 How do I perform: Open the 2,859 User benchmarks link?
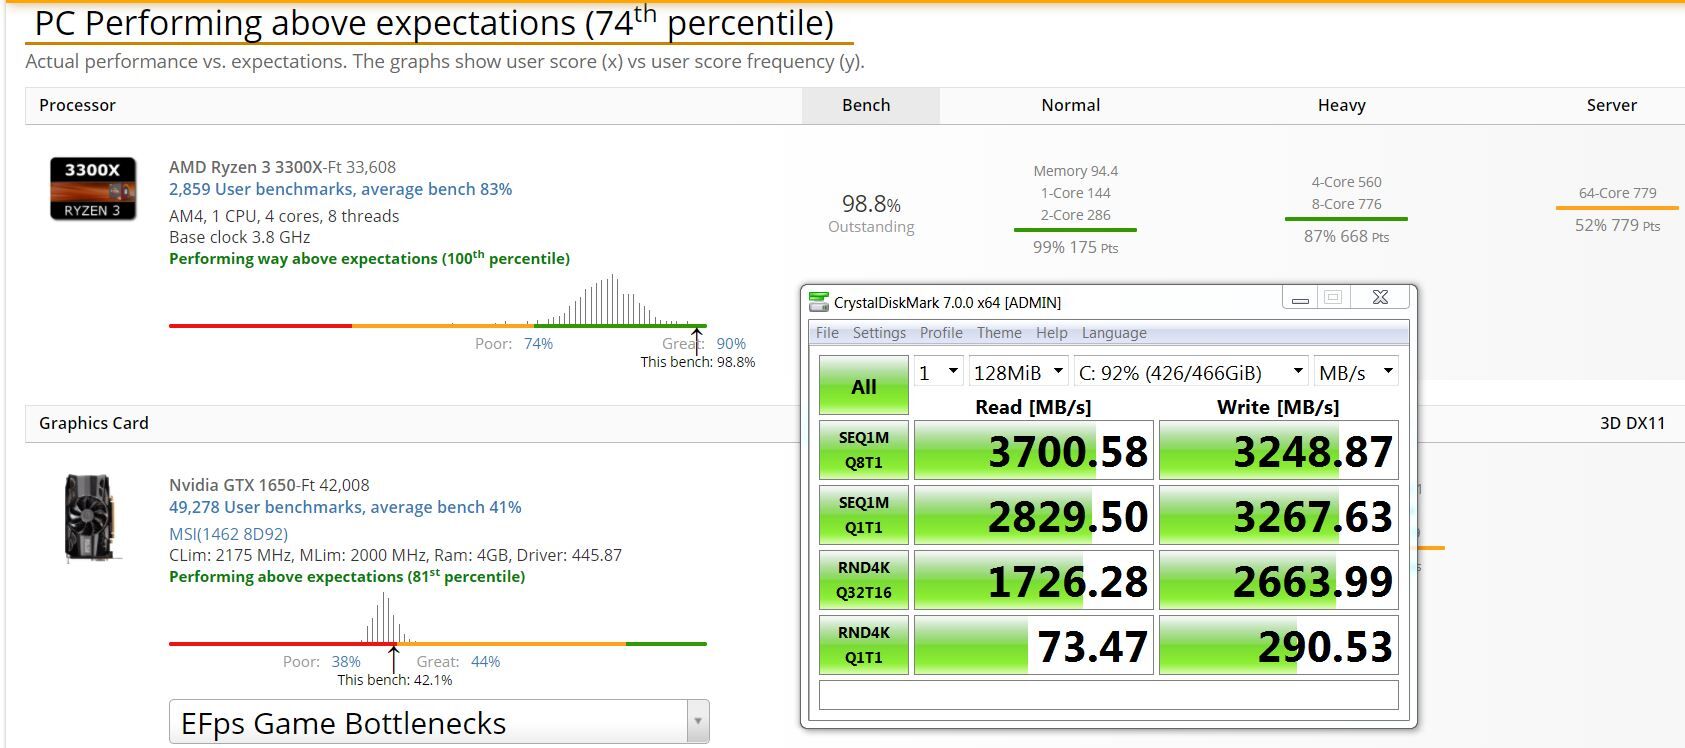coord(340,189)
